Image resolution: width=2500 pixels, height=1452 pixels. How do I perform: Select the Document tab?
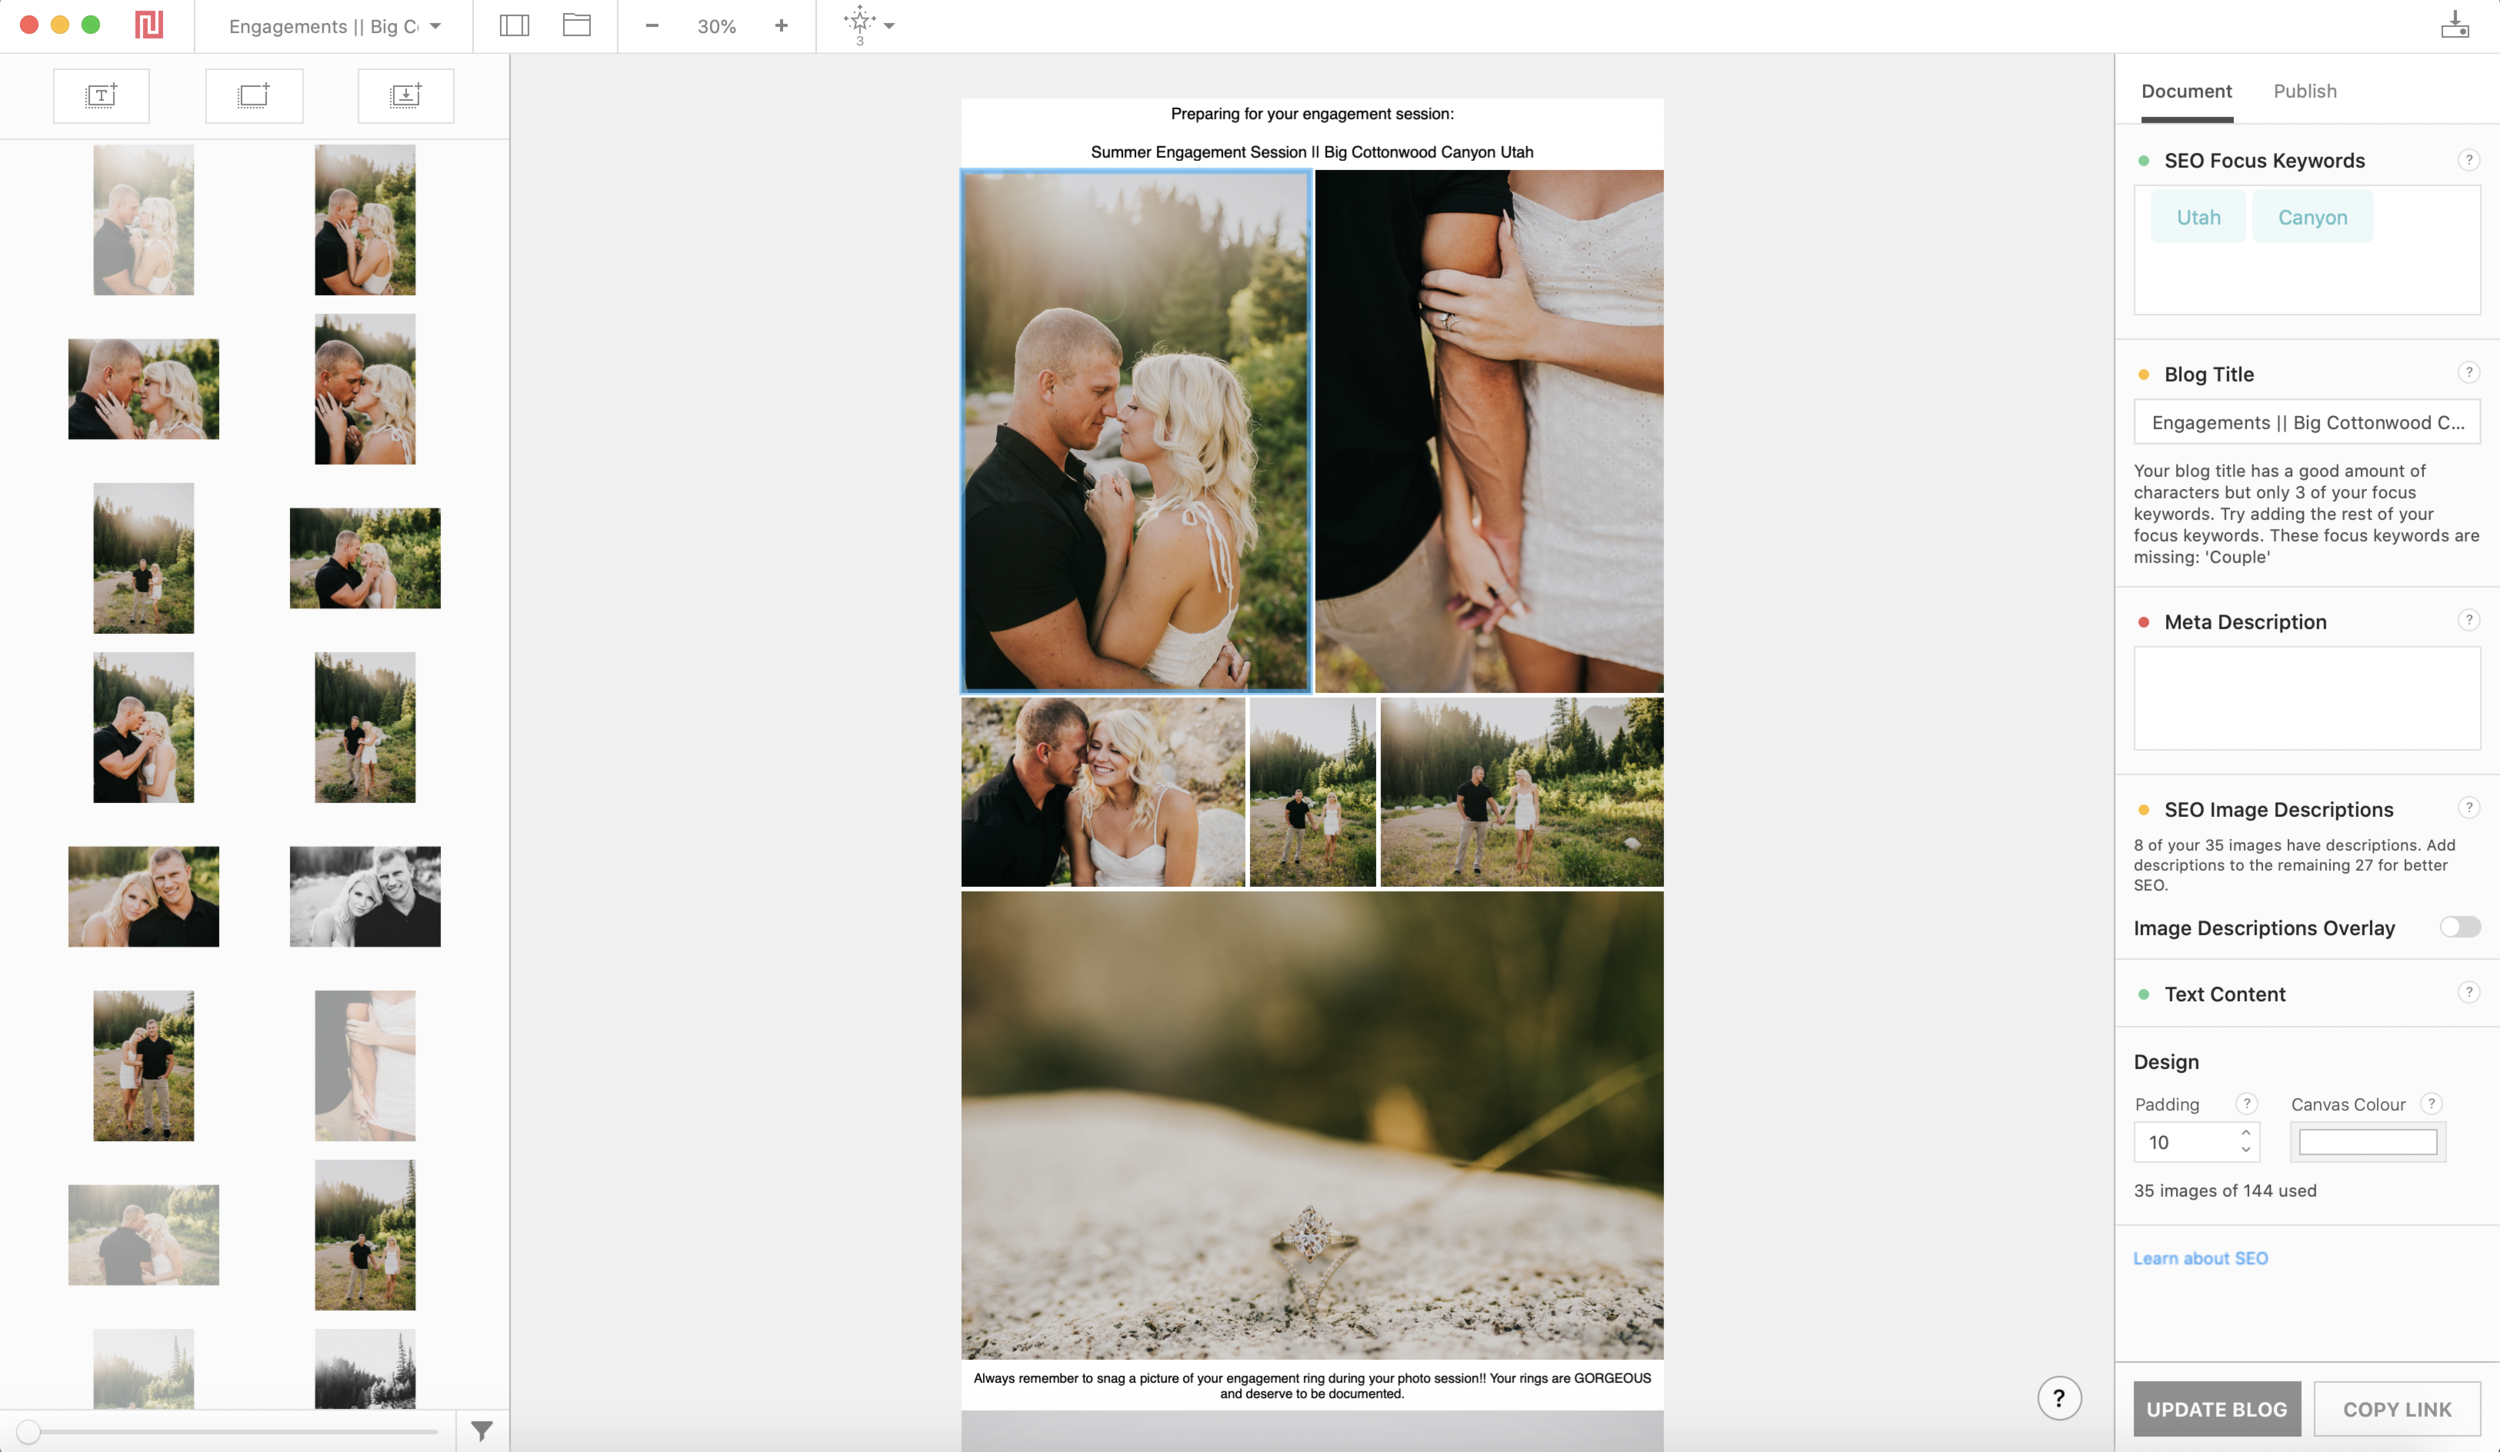coord(2186,91)
